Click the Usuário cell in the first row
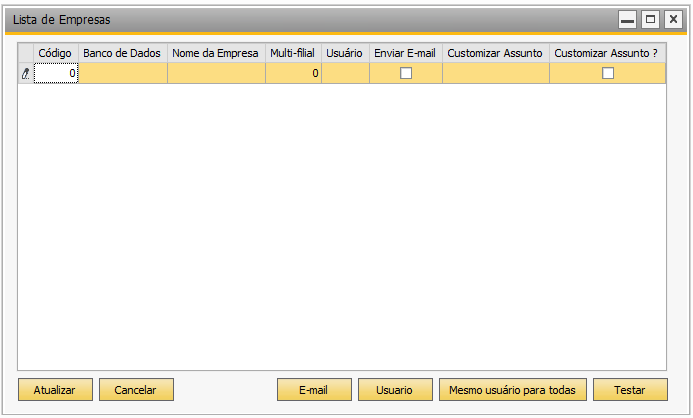 click(x=346, y=73)
